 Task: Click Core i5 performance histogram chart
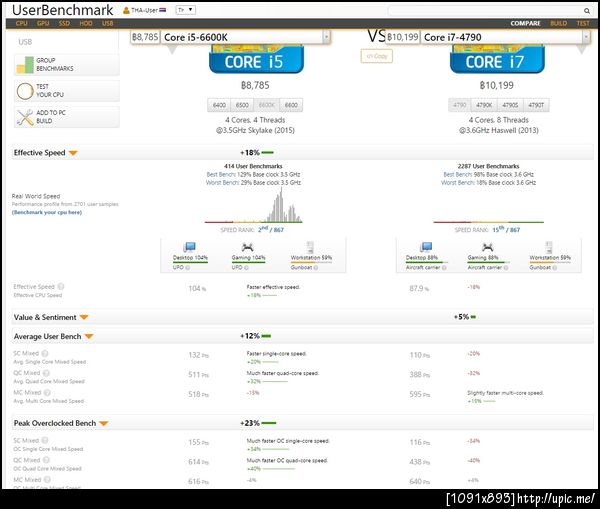click(253, 206)
